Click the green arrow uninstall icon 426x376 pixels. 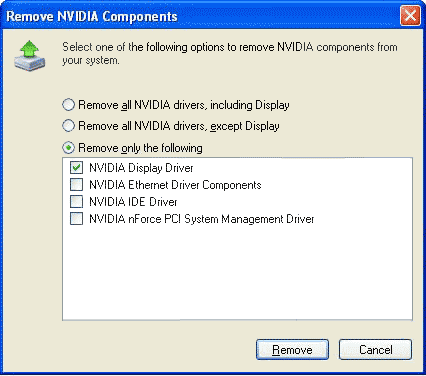pos(30,56)
